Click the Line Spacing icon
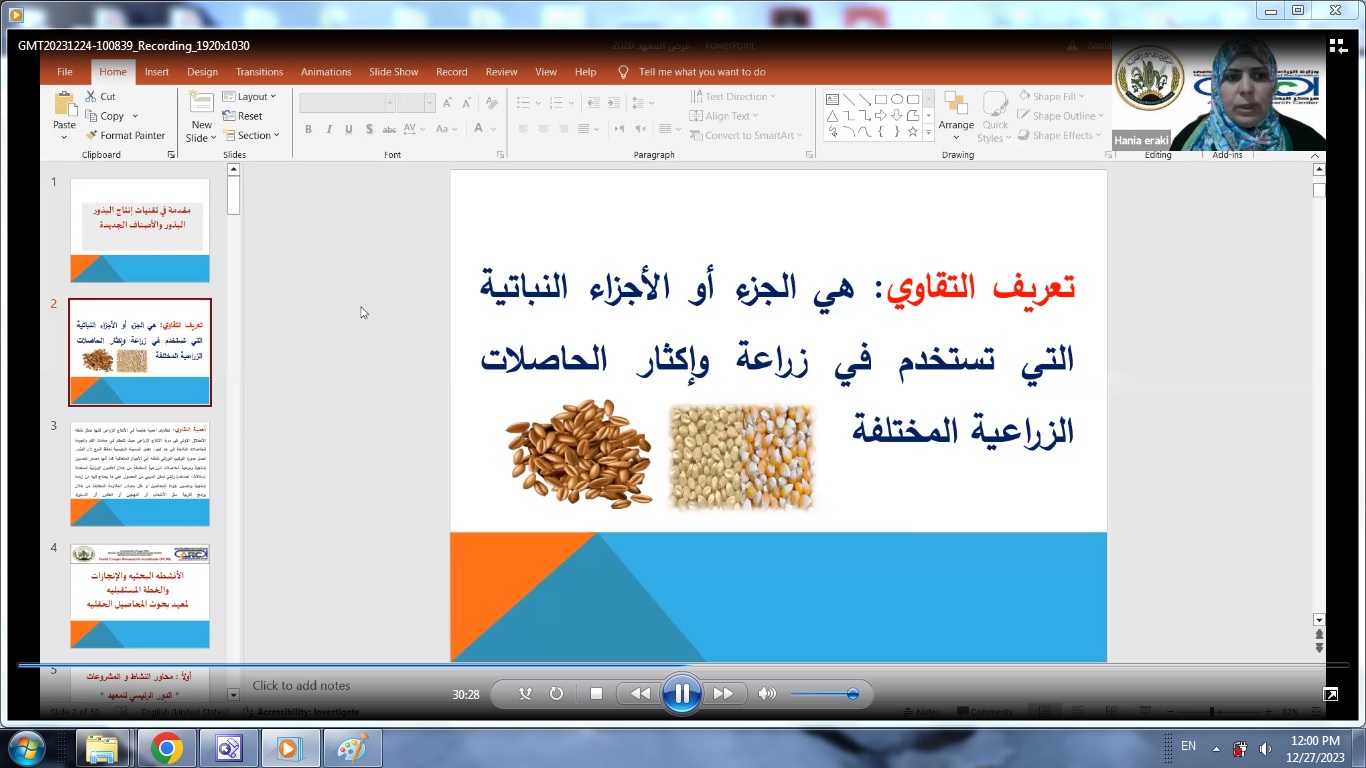The height and width of the screenshot is (768, 1366). click(x=639, y=103)
